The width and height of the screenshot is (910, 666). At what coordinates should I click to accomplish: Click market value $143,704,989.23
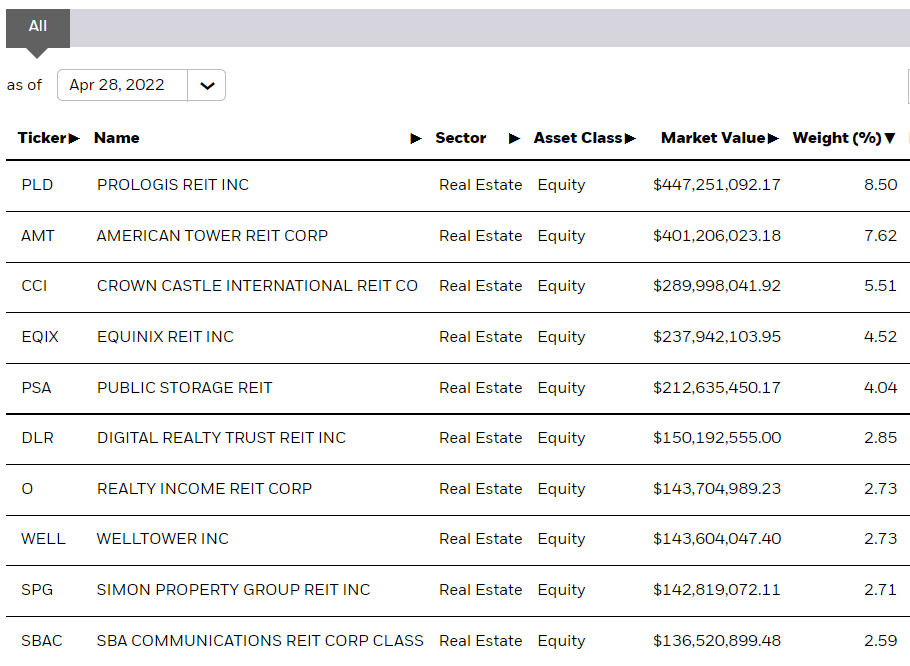[717, 489]
